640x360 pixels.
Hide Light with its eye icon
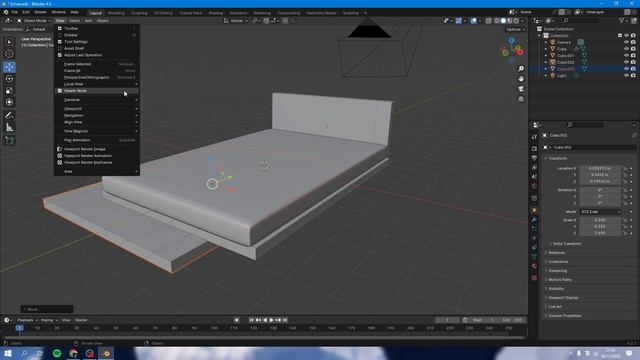tap(626, 76)
